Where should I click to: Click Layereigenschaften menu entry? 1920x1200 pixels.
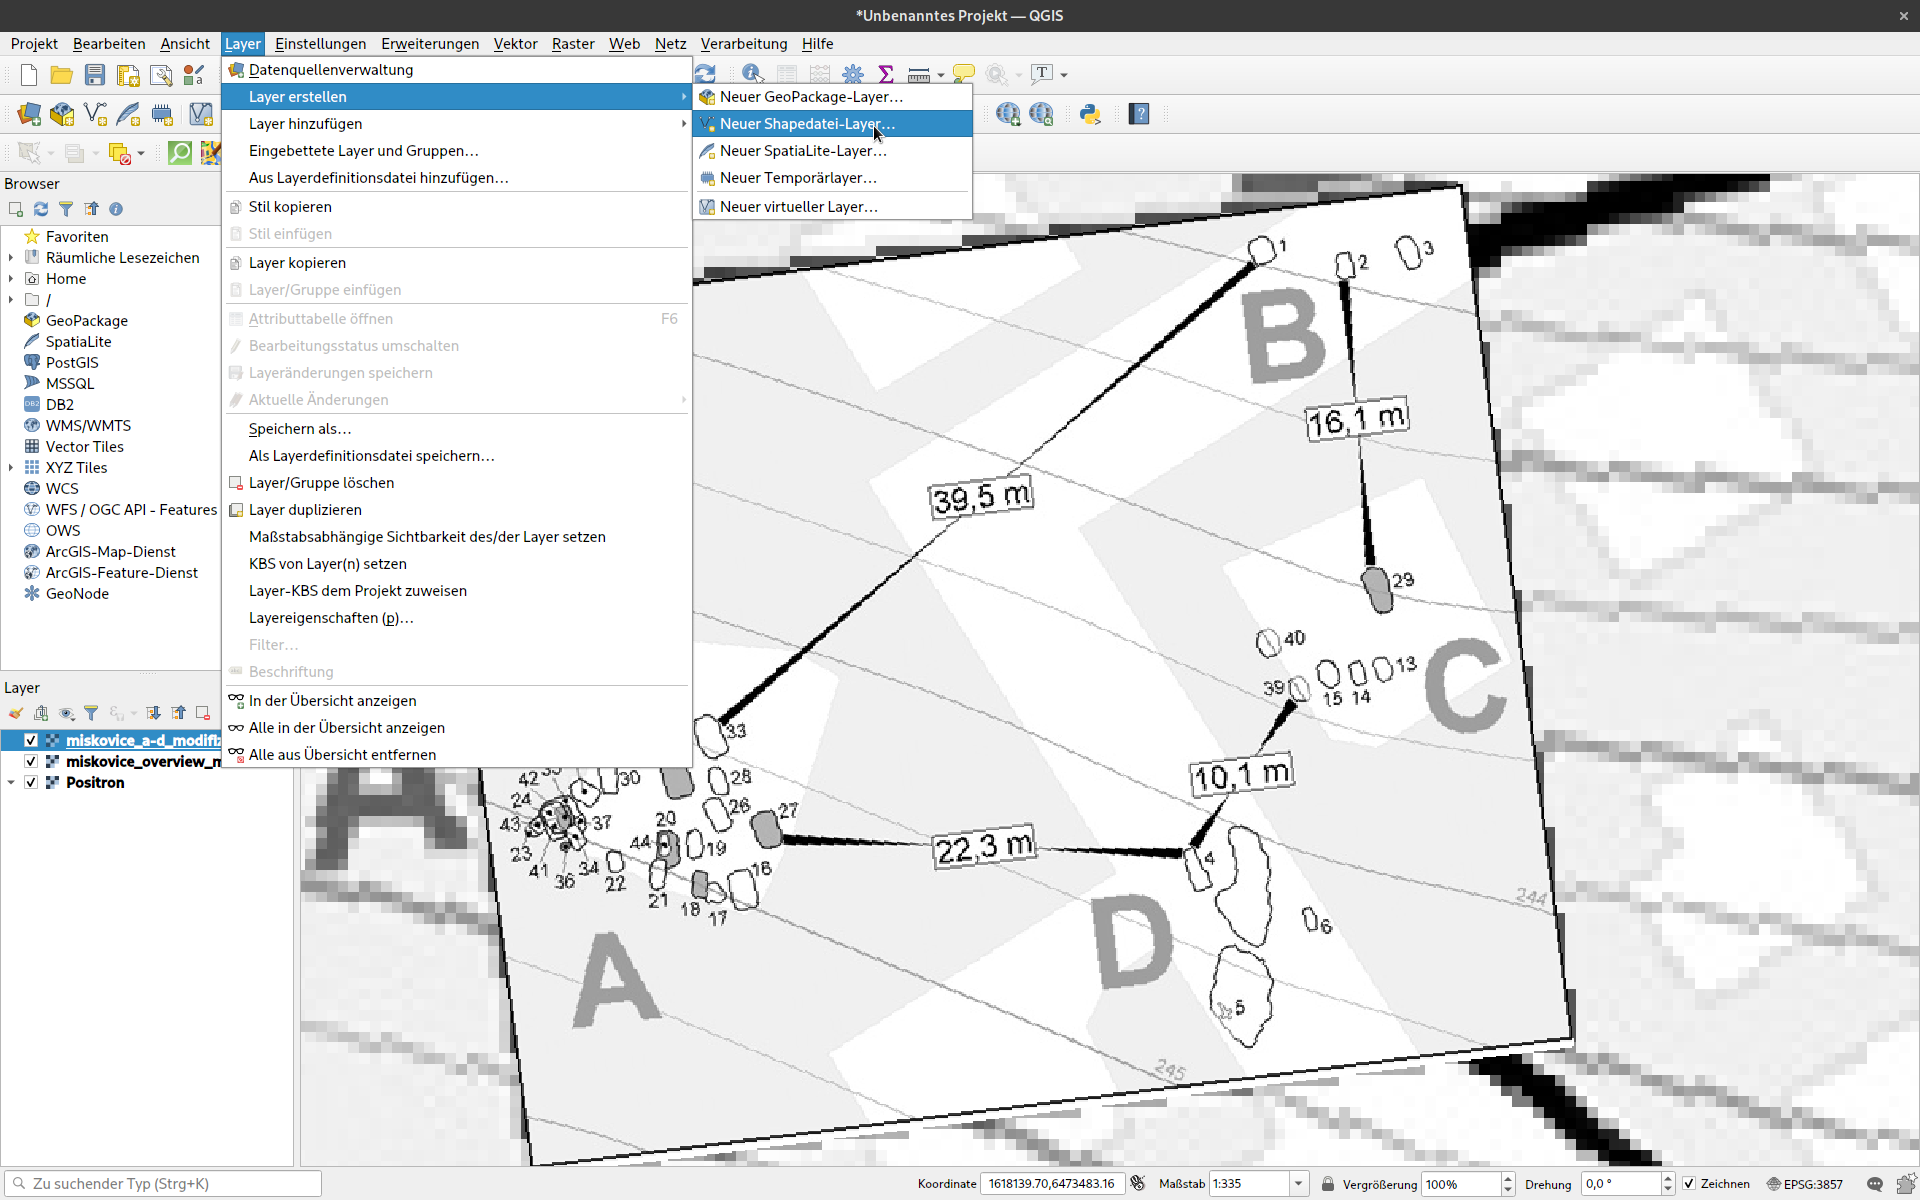click(457, 618)
